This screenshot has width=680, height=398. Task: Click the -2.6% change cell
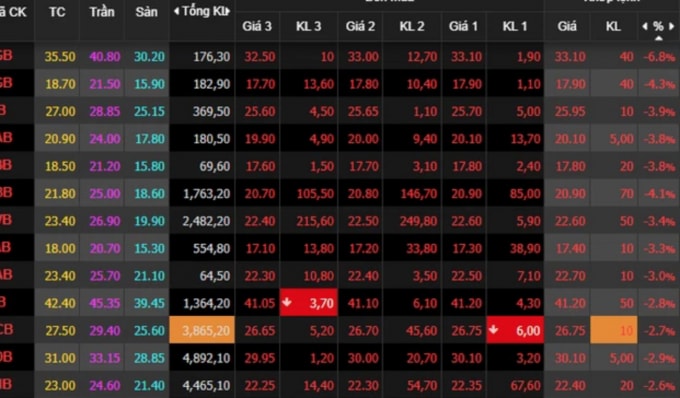[x=659, y=385]
